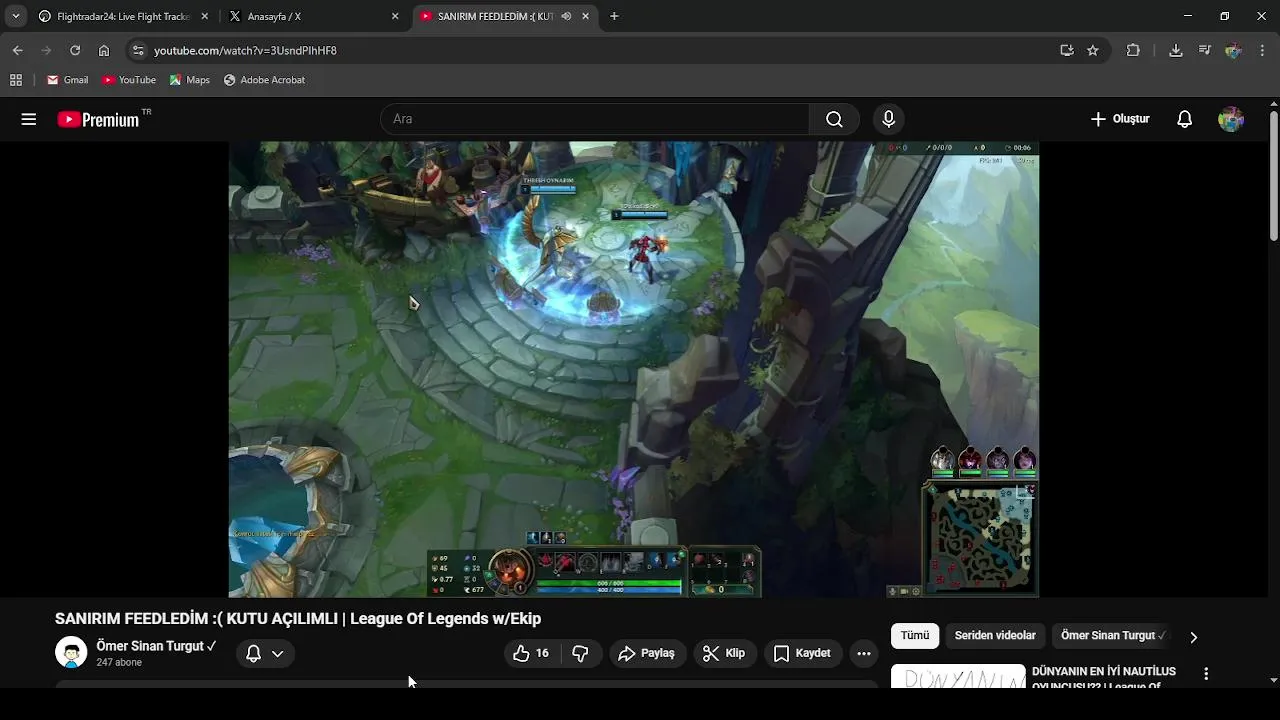This screenshot has height=720, width=1280.
Task: Reload the page
Action: pyautogui.click(x=75, y=50)
